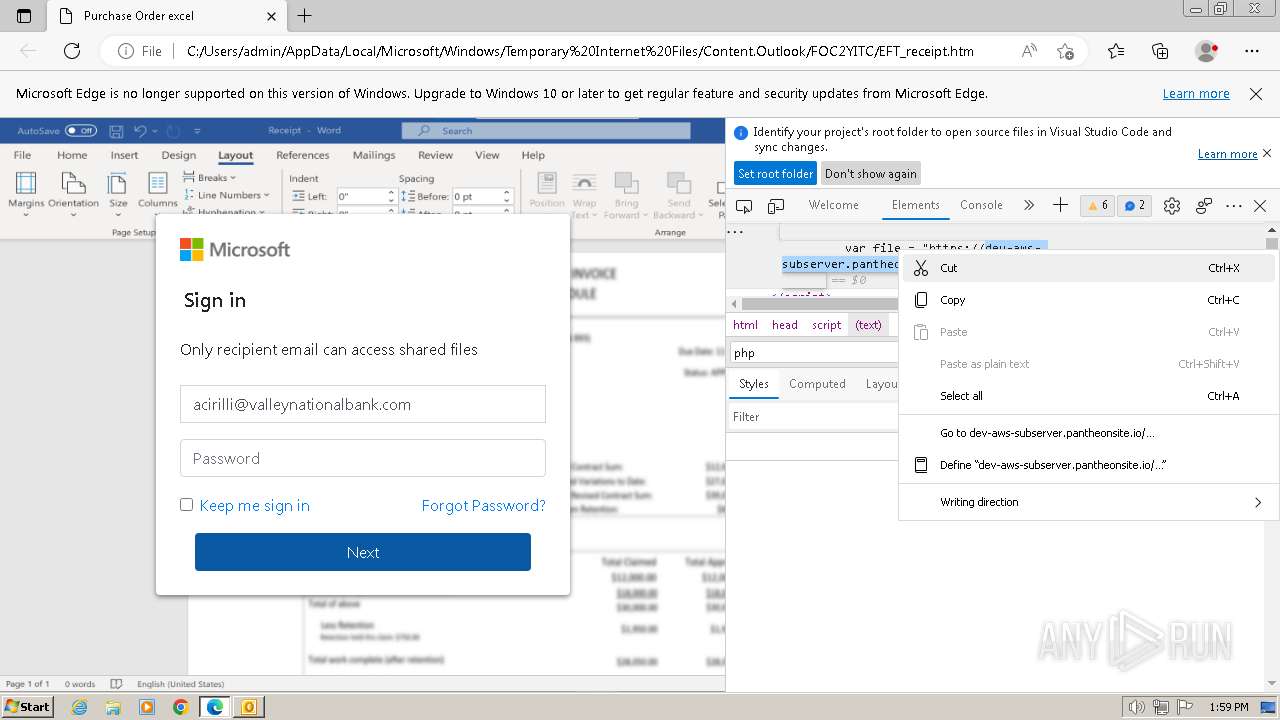Choose Cut from the context menu
The width and height of the screenshot is (1280, 720).
(x=1088, y=268)
